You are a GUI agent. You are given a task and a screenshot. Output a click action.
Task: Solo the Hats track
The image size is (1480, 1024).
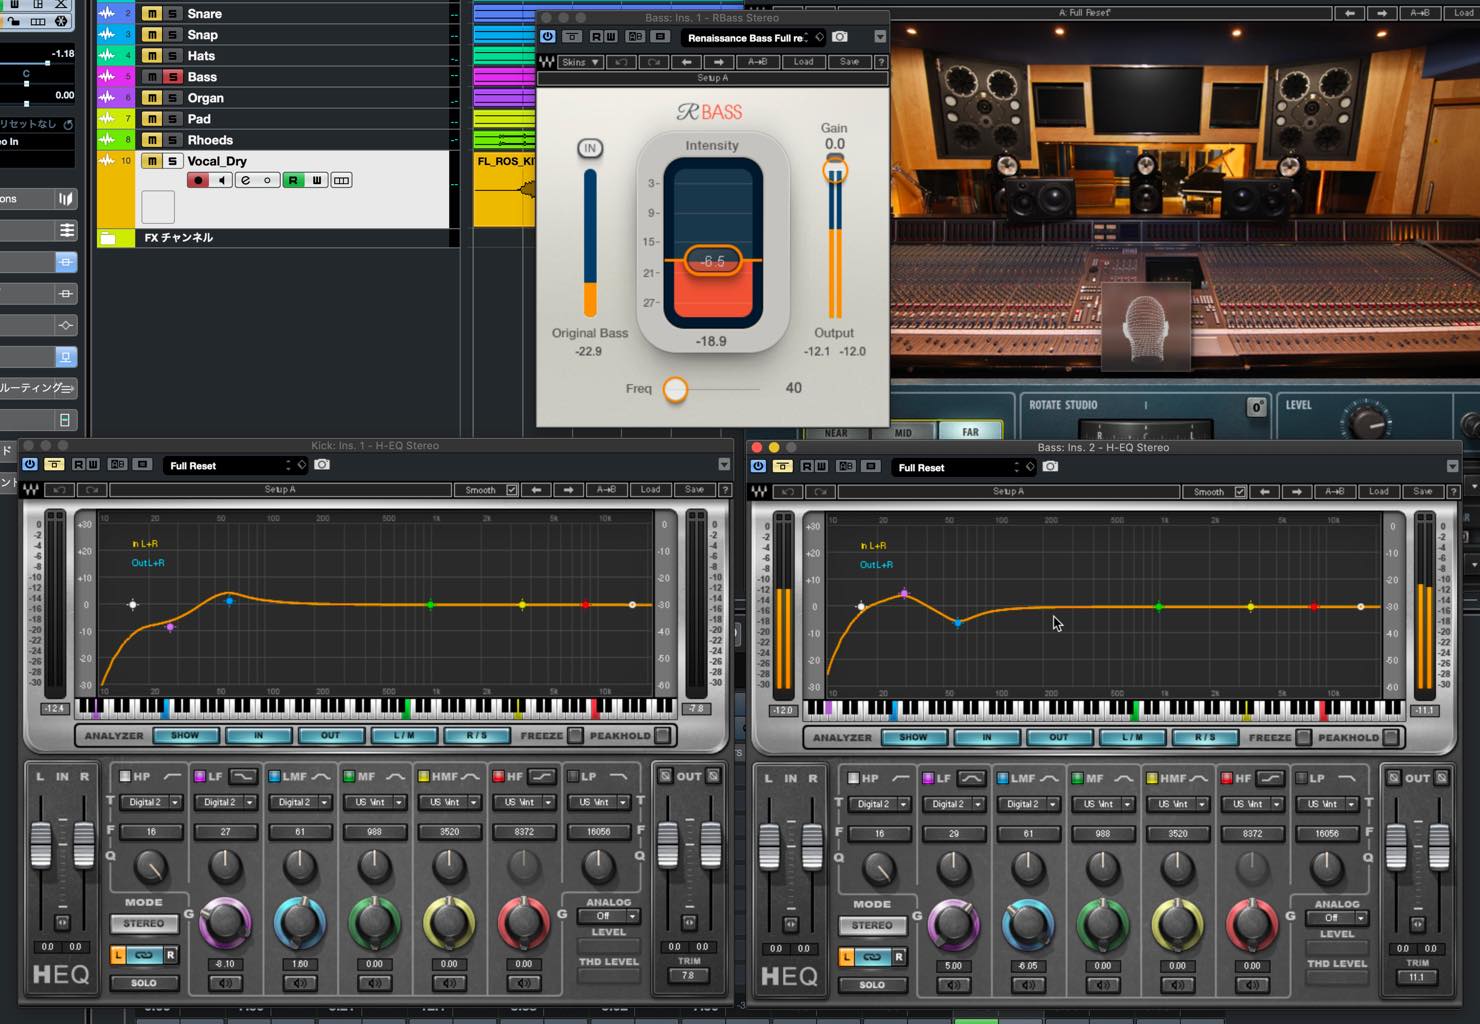173,56
